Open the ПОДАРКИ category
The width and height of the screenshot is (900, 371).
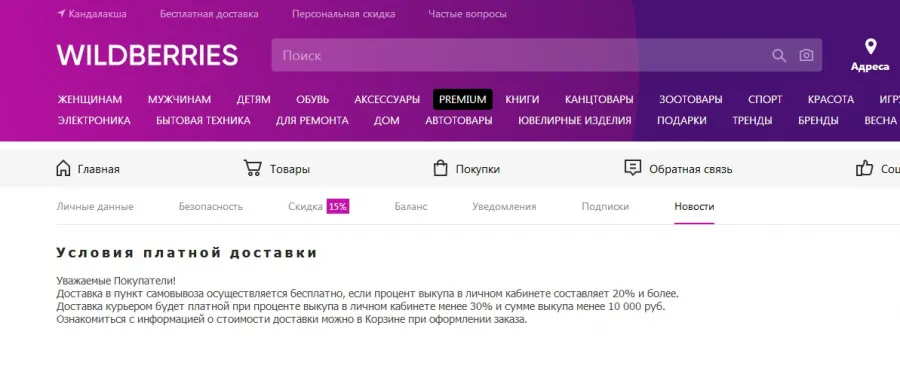[682, 121]
